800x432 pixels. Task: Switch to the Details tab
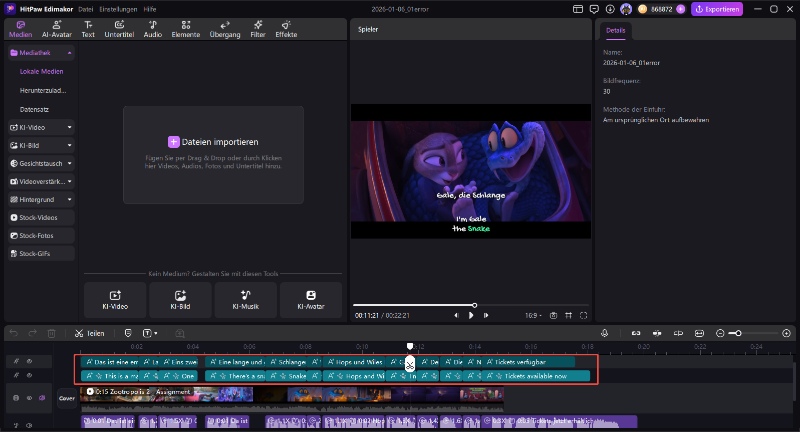[615, 30]
